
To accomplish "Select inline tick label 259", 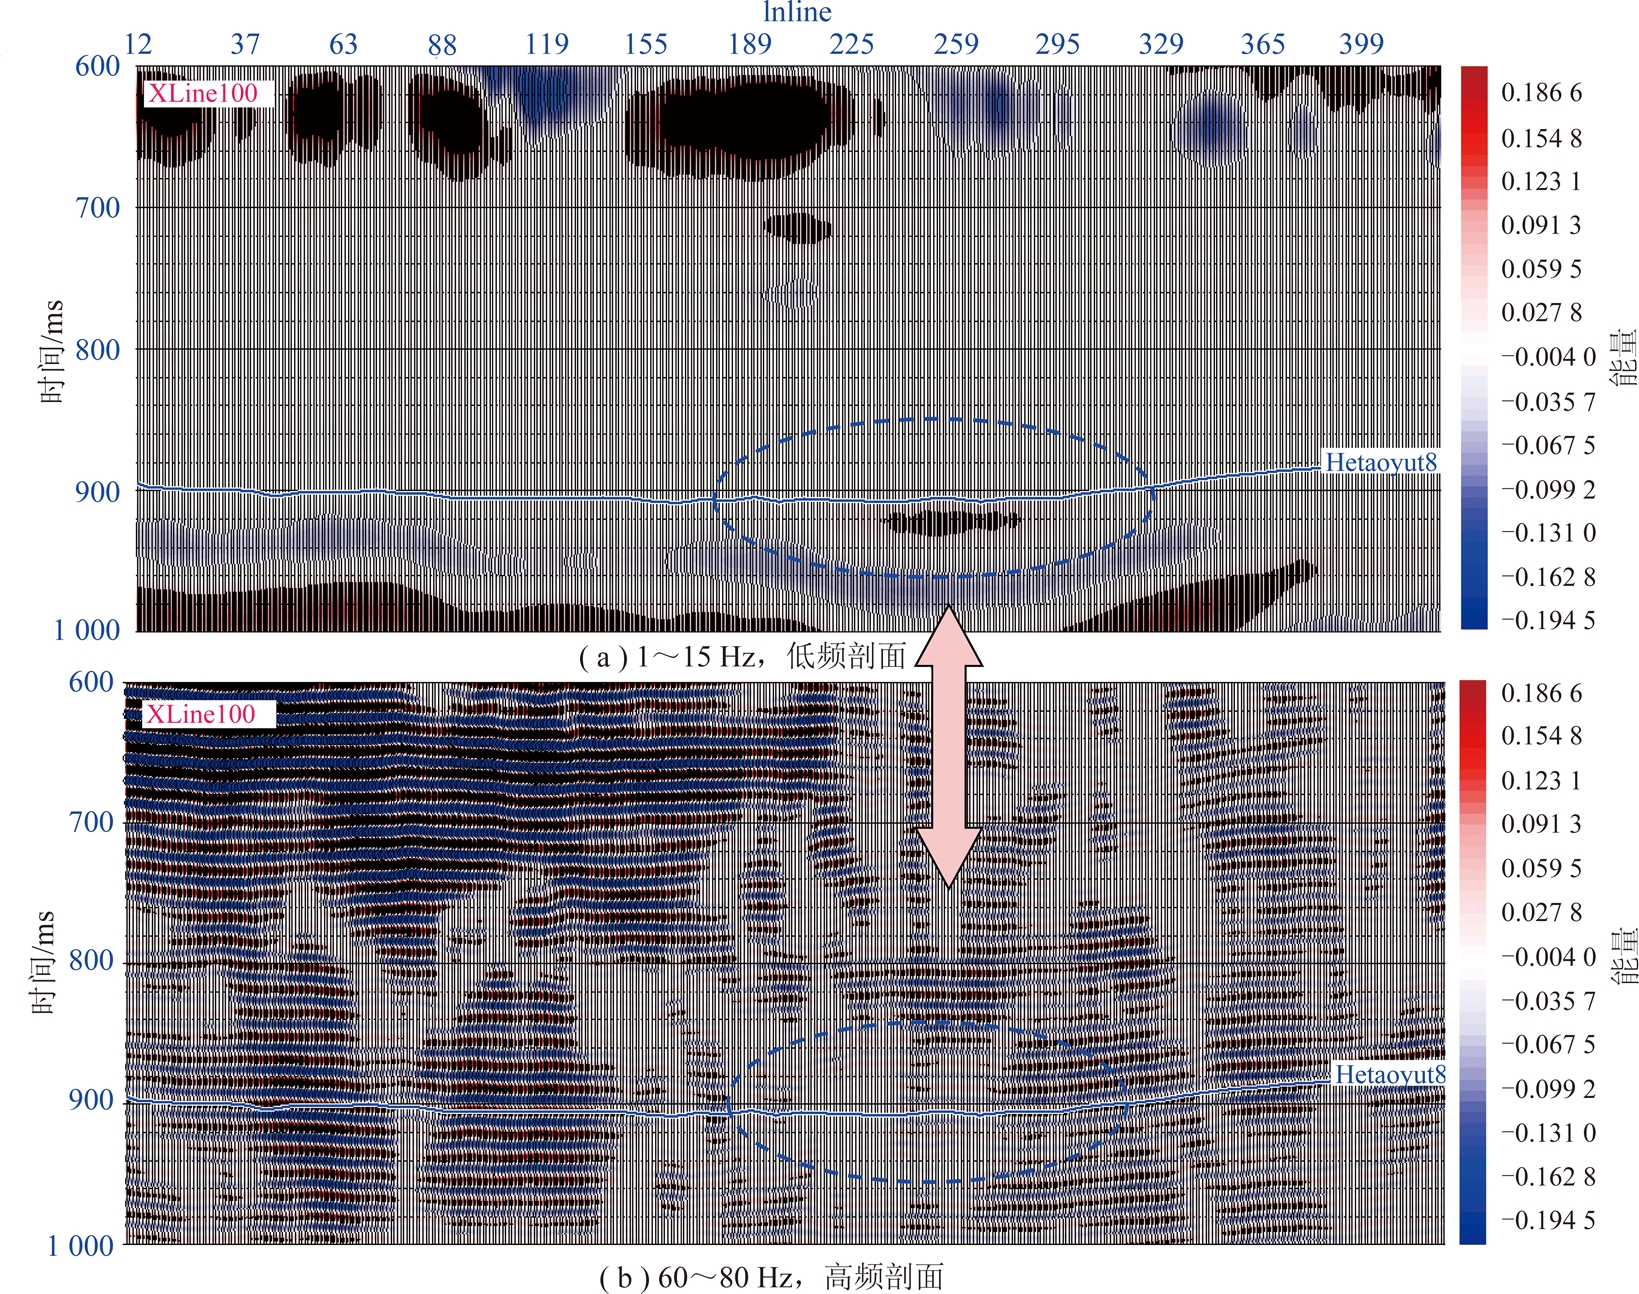I will 956,44.
